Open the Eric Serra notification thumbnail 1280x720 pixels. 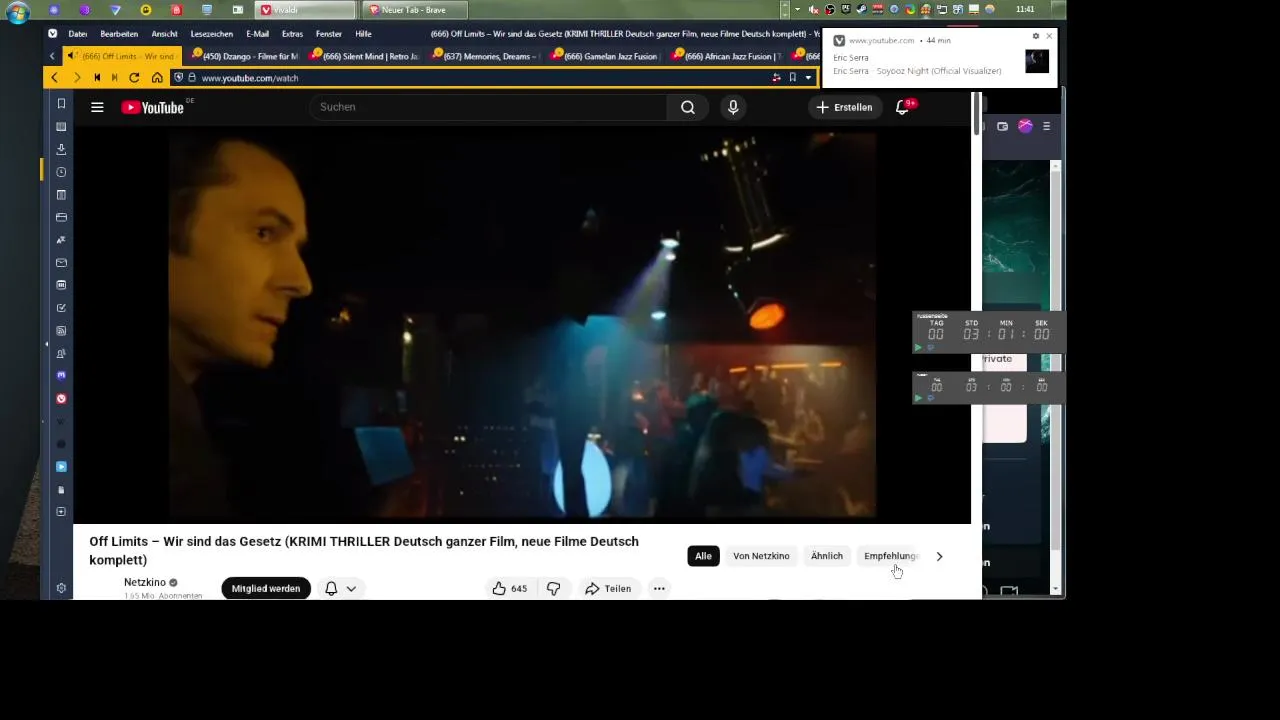pos(1037,61)
